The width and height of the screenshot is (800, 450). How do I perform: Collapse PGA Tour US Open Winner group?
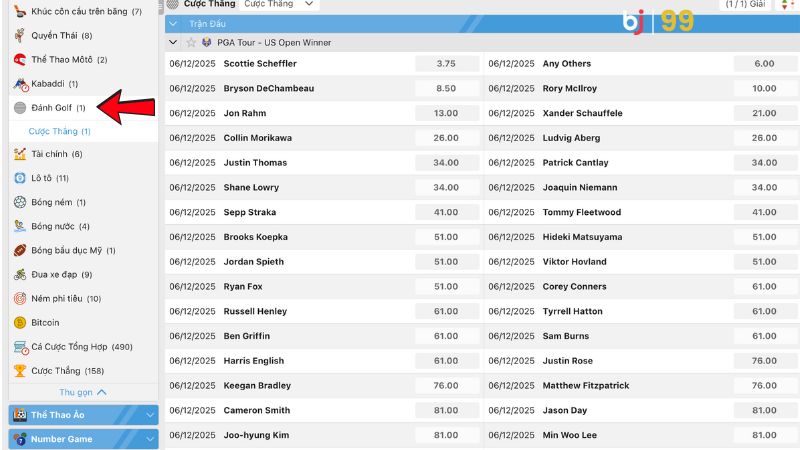coord(173,42)
